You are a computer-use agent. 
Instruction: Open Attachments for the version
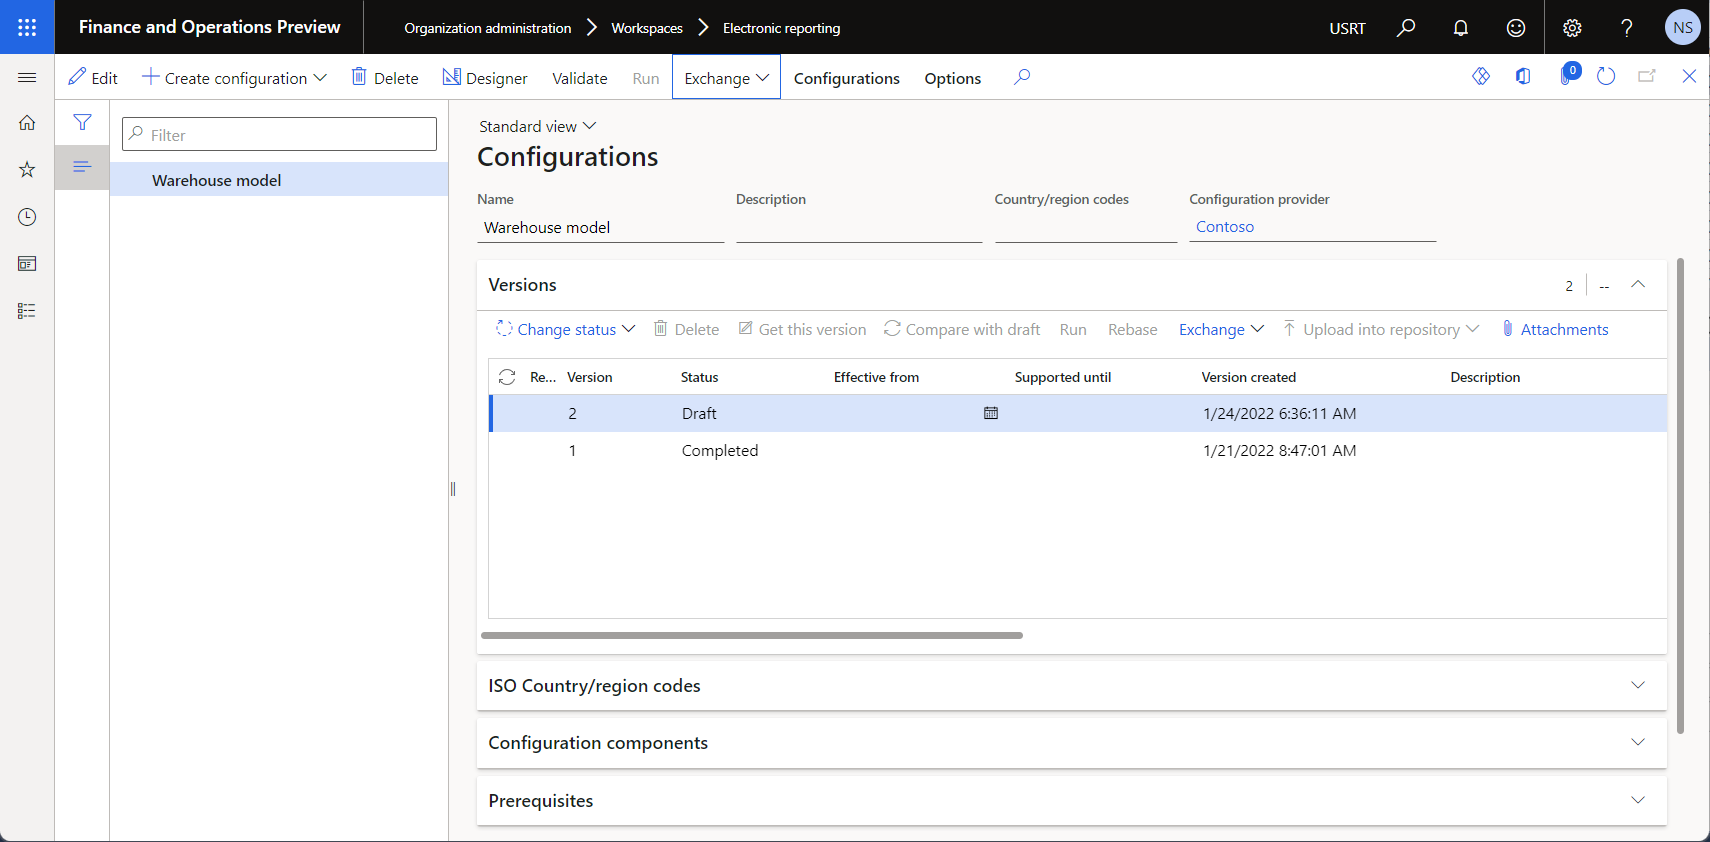tap(1555, 329)
